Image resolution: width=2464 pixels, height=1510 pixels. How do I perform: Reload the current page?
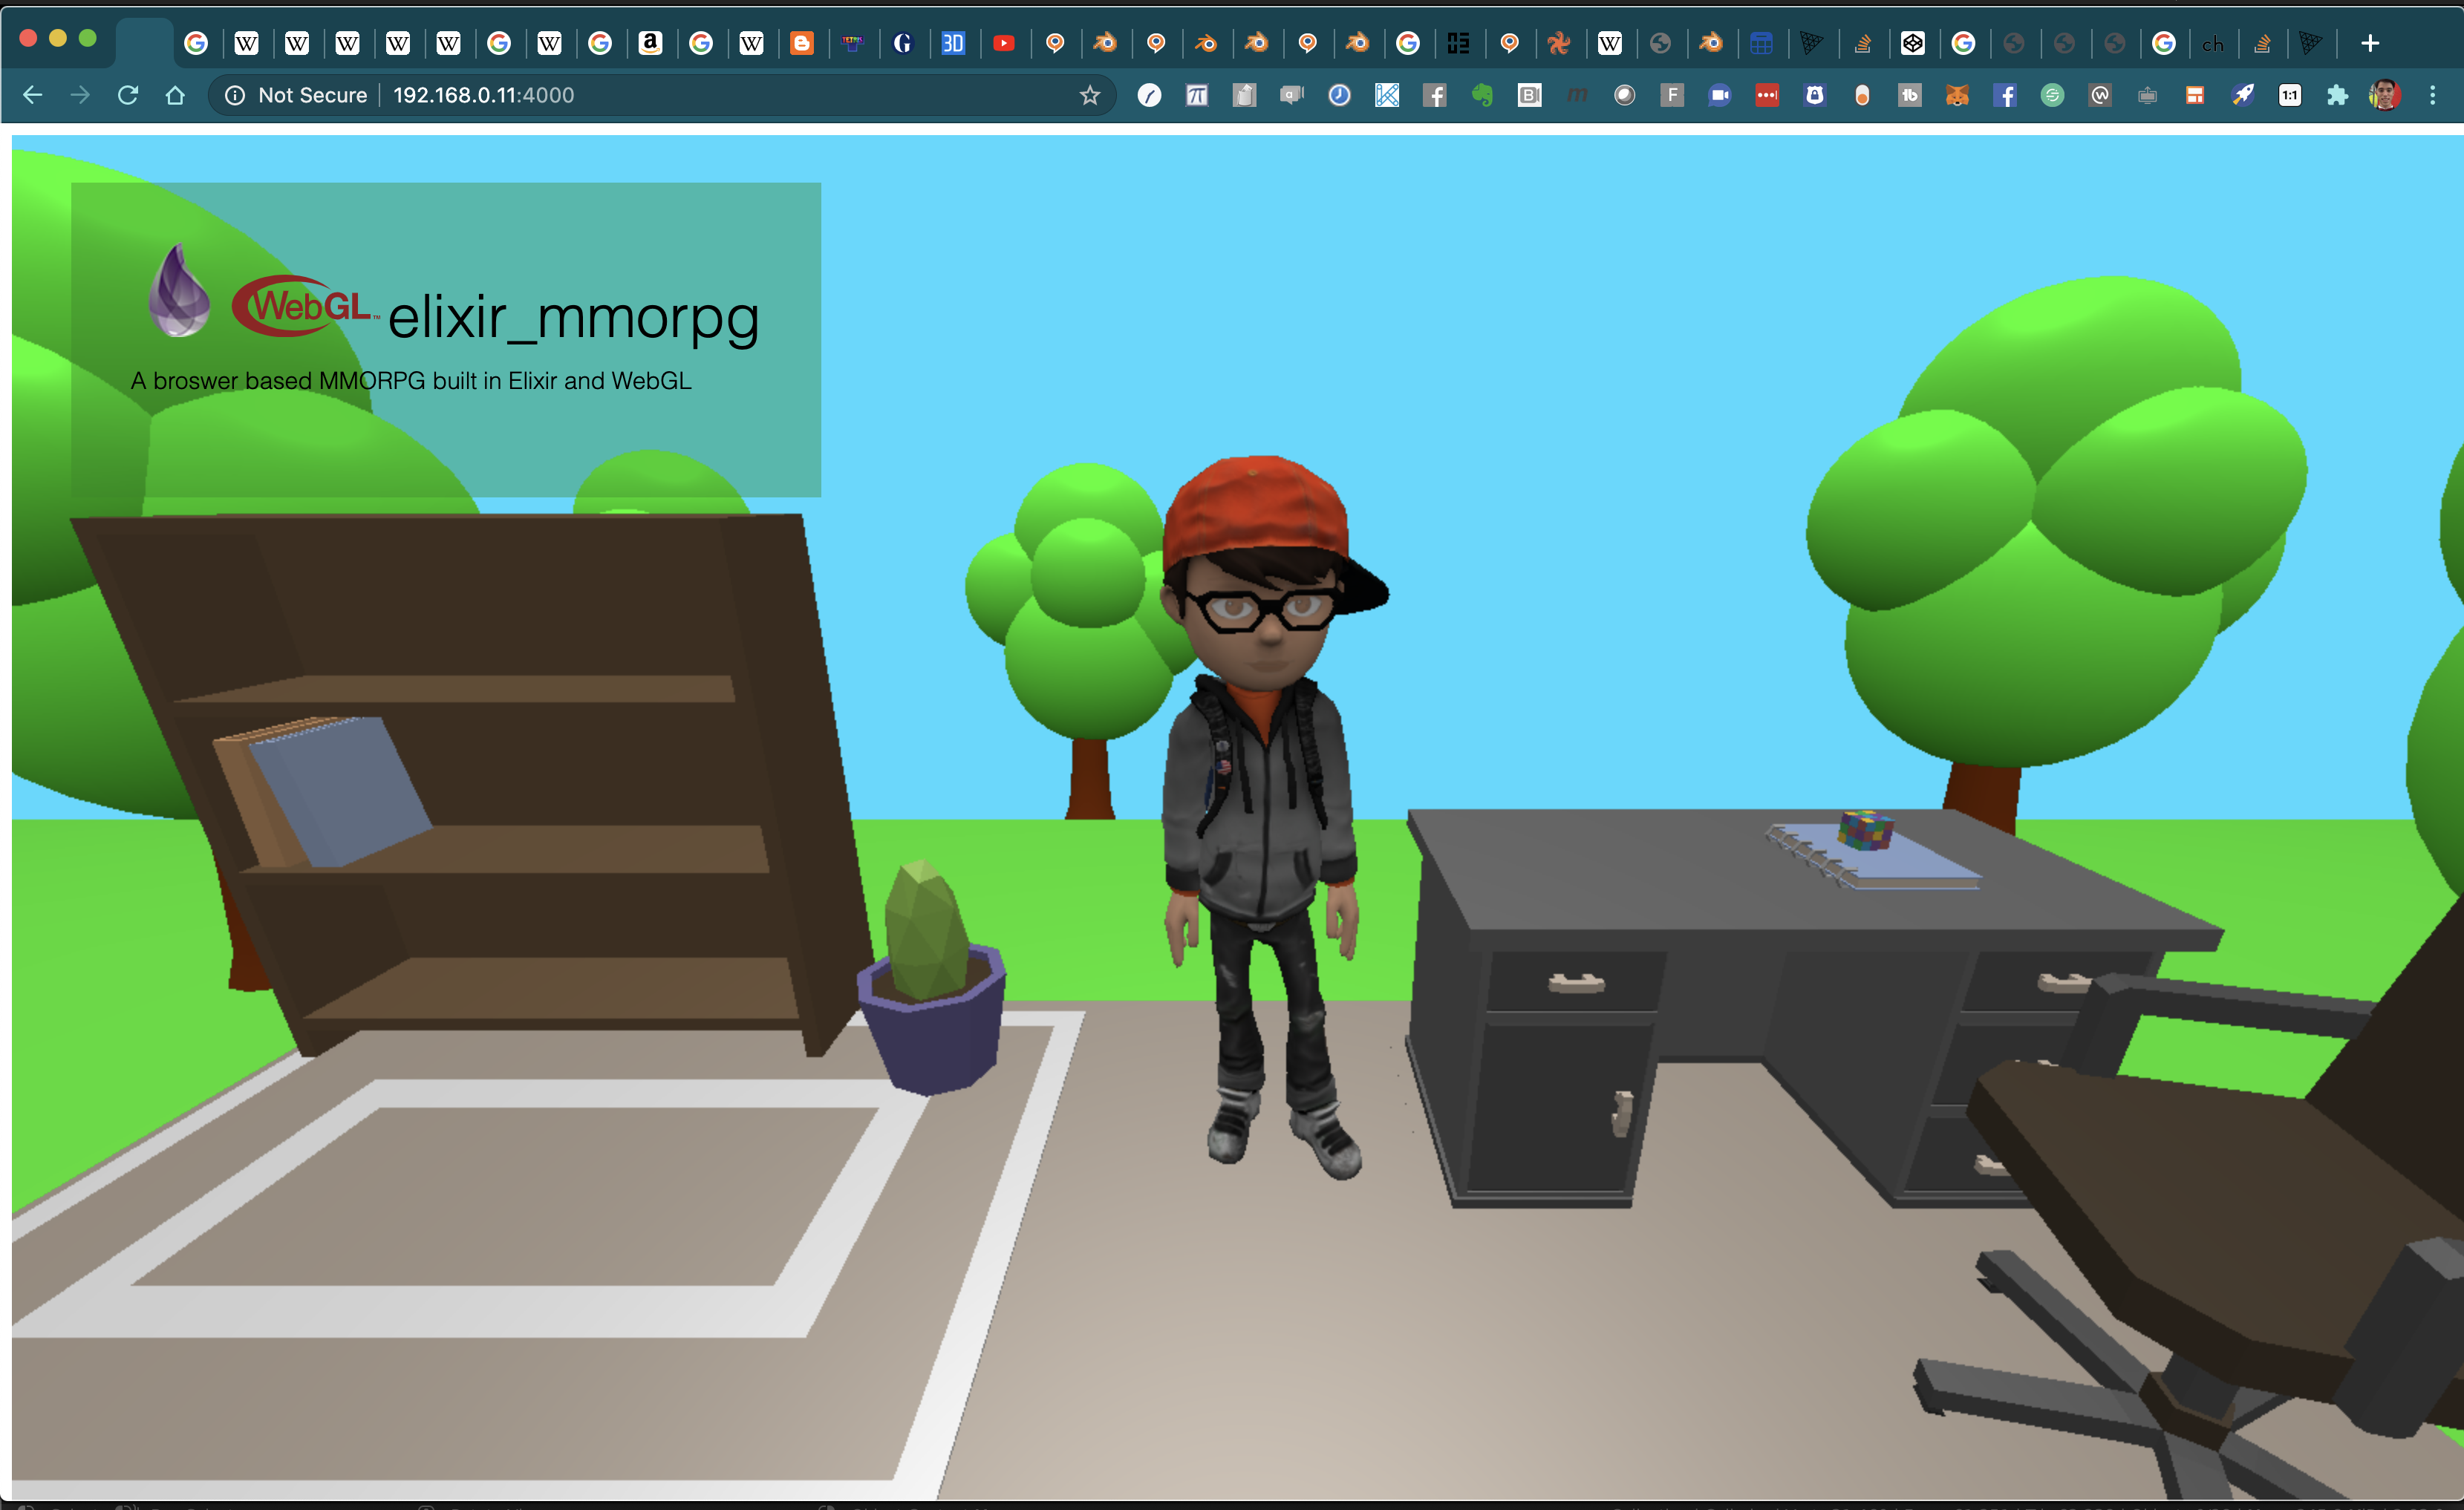coord(128,95)
